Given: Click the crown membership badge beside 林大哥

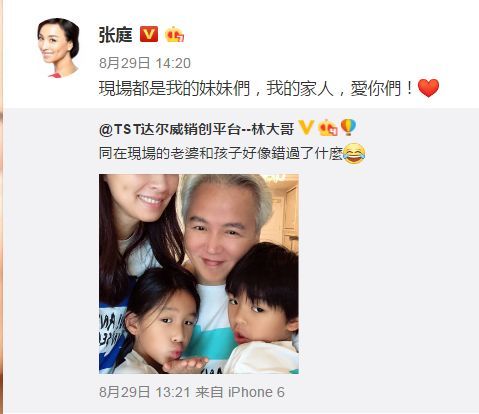Looking at the screenshot, I should click(328, 128).
